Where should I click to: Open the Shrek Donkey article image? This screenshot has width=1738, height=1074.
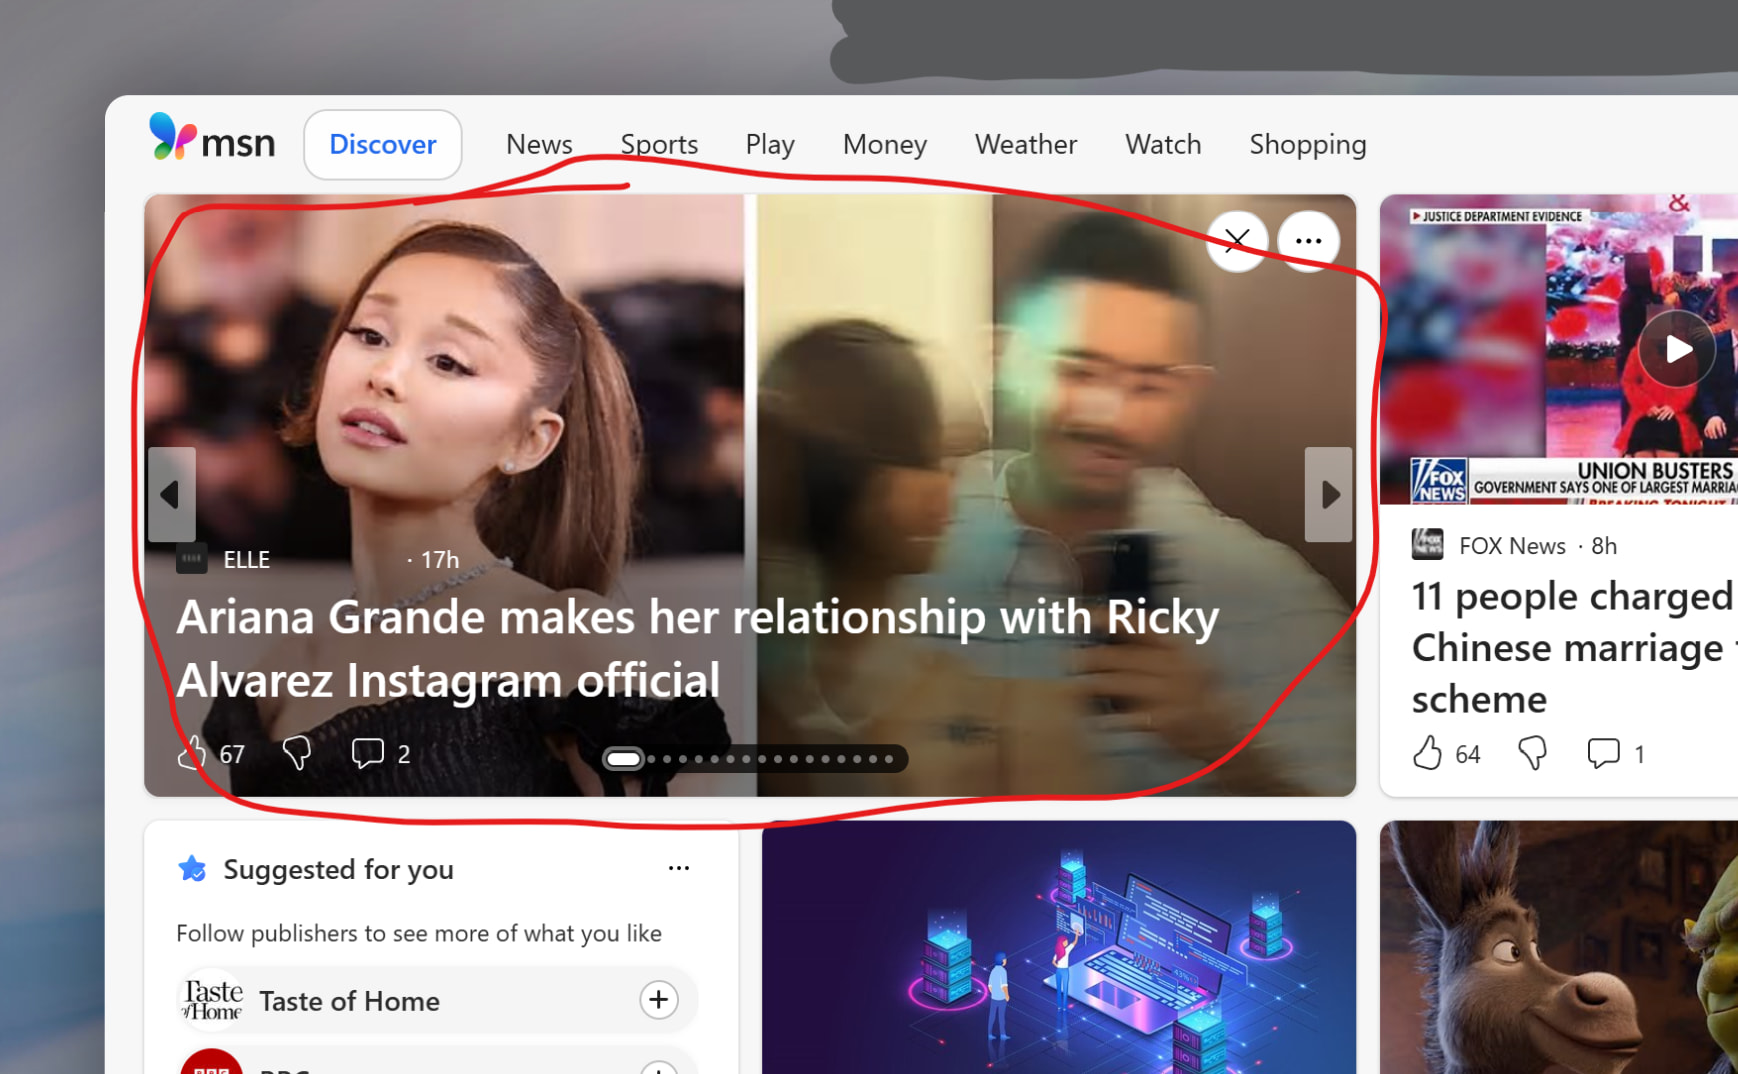1559,947
